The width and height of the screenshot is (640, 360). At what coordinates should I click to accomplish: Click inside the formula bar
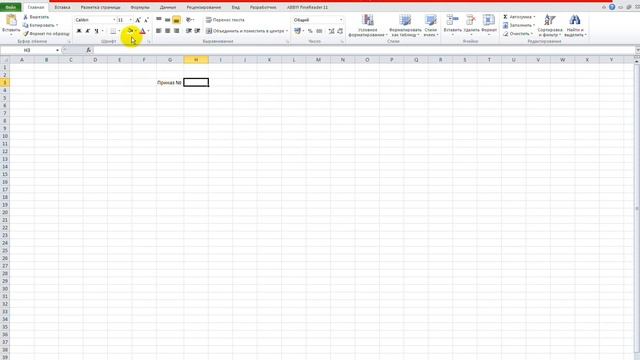(x=363, y=50)
